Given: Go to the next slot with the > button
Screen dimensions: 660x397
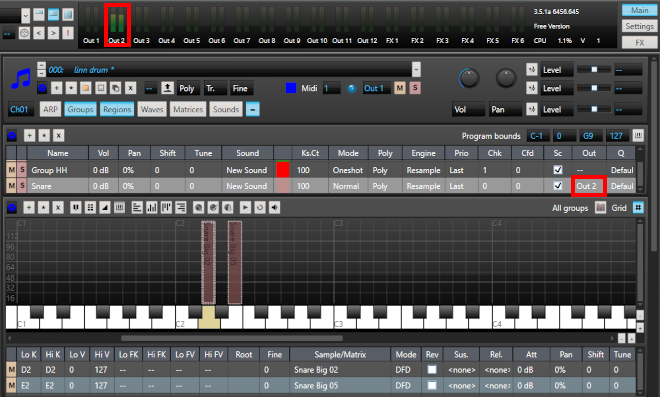Looking at the screenshot, I should [53, 33].
